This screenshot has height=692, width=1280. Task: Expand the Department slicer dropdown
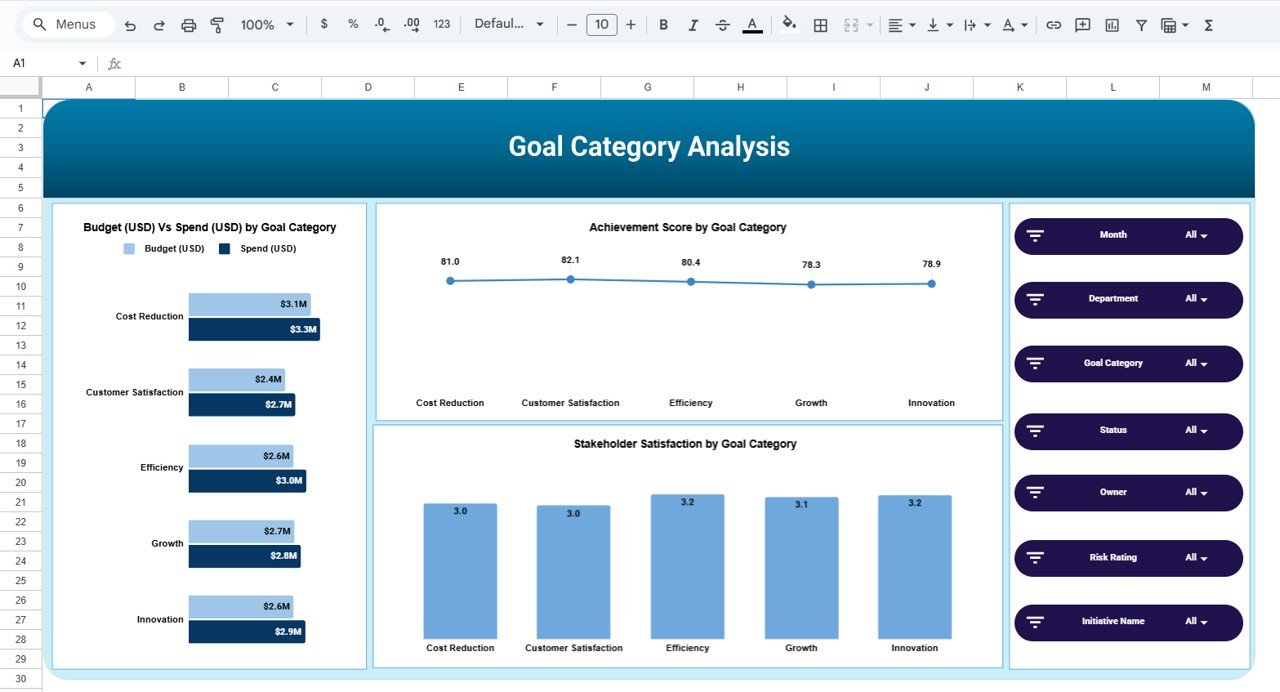point(1196,299)
